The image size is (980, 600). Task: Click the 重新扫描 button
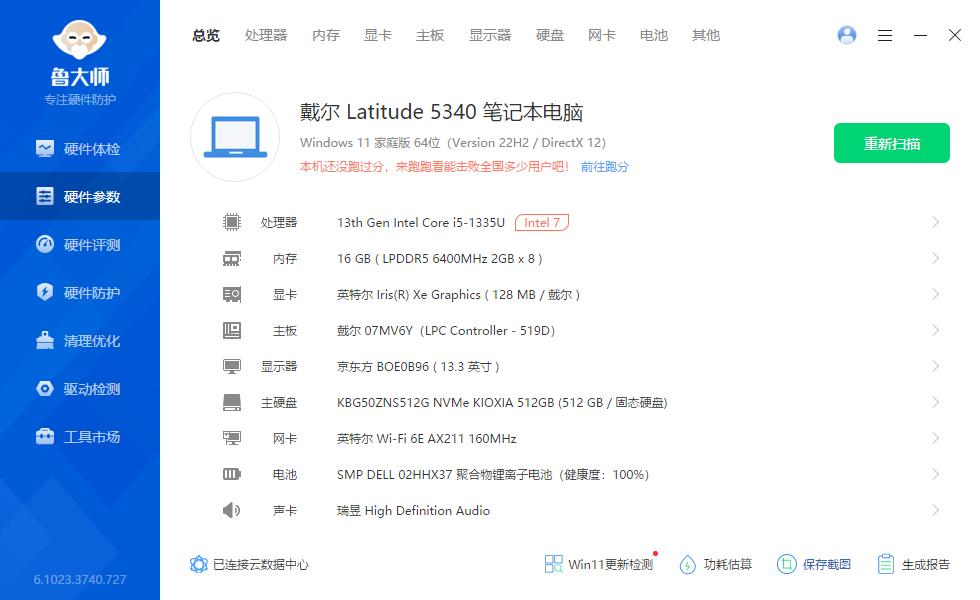tap(892, 143)
